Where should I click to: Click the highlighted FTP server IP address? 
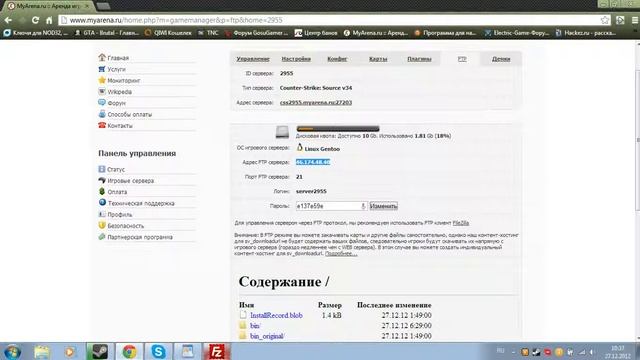313,162
